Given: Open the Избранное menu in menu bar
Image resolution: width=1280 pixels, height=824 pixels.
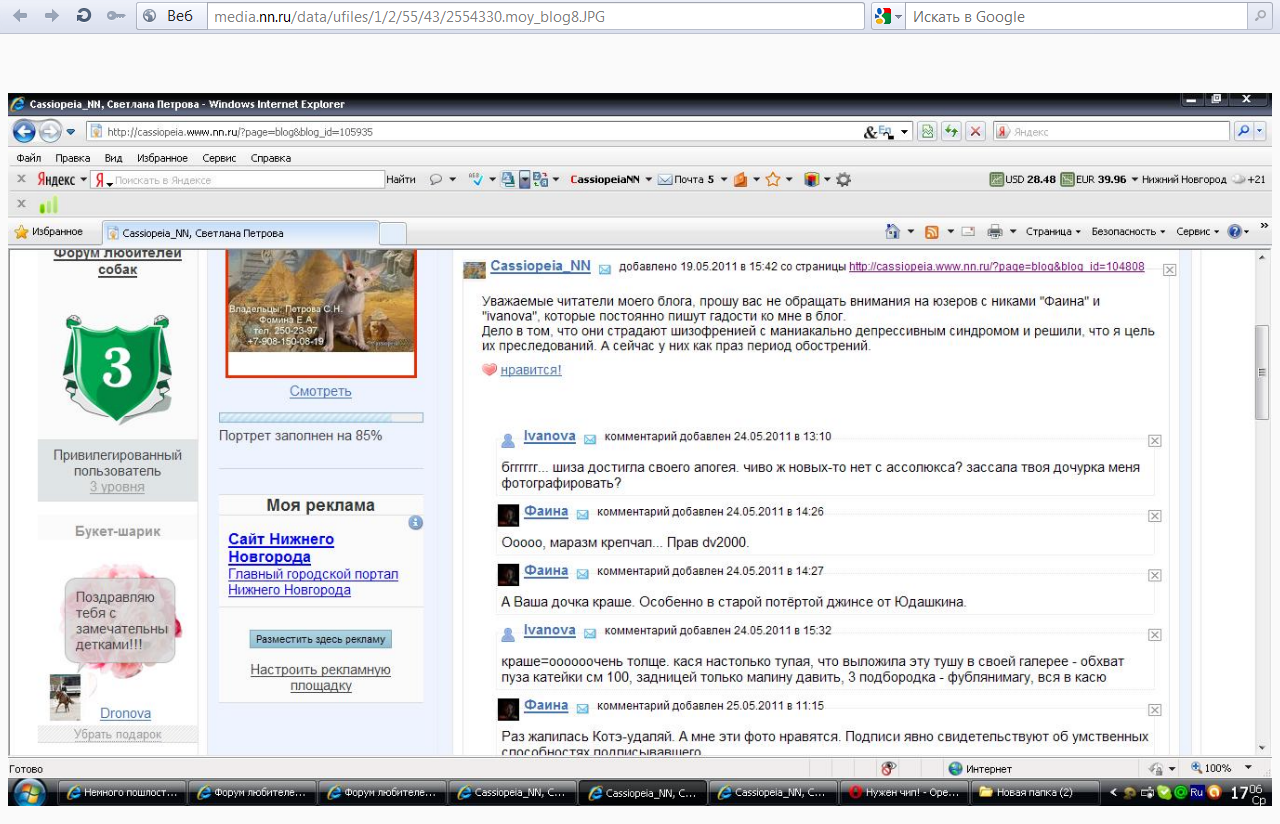Looking at the screenshot, I should 162,158.
